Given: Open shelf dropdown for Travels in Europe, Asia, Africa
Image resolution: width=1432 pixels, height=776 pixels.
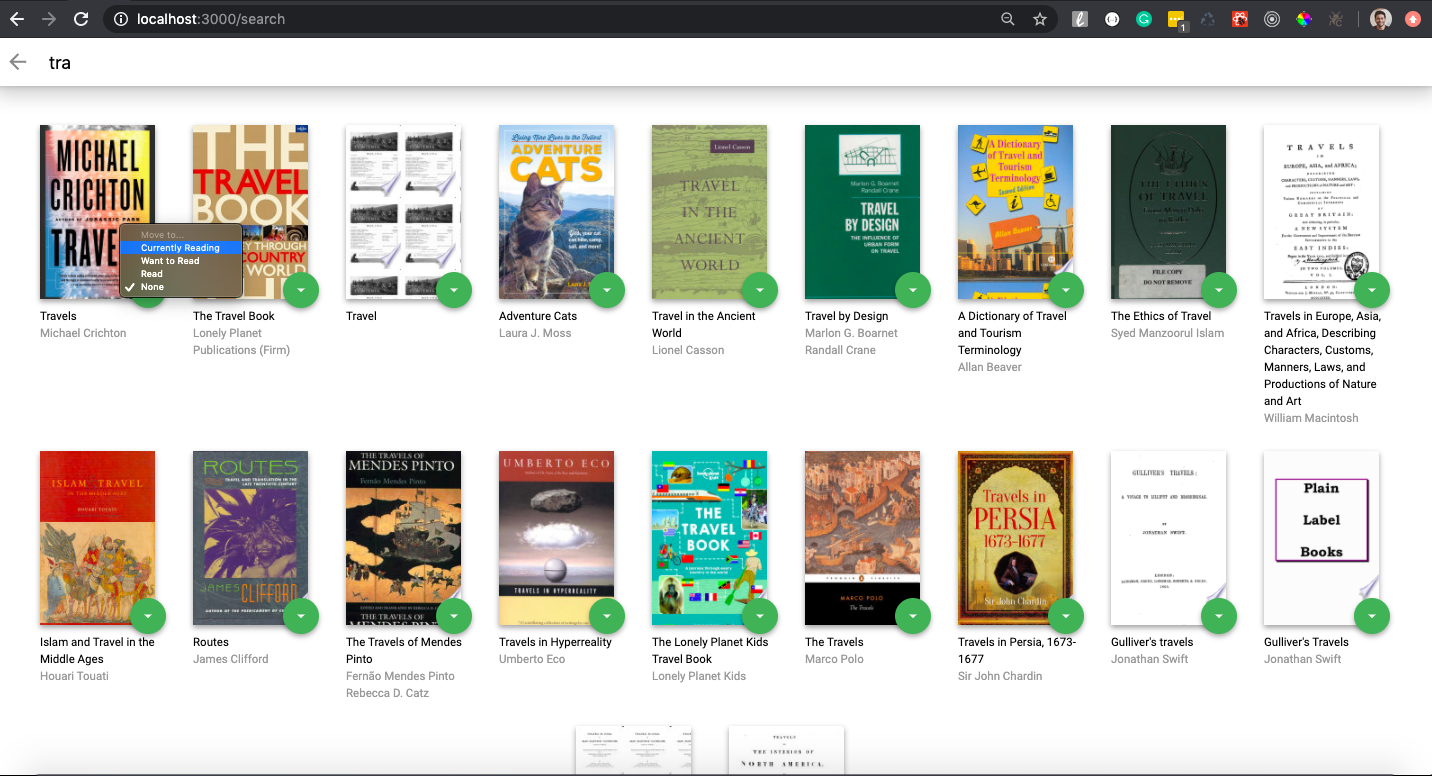Looking at the screenshot, I should point(1372,290).
